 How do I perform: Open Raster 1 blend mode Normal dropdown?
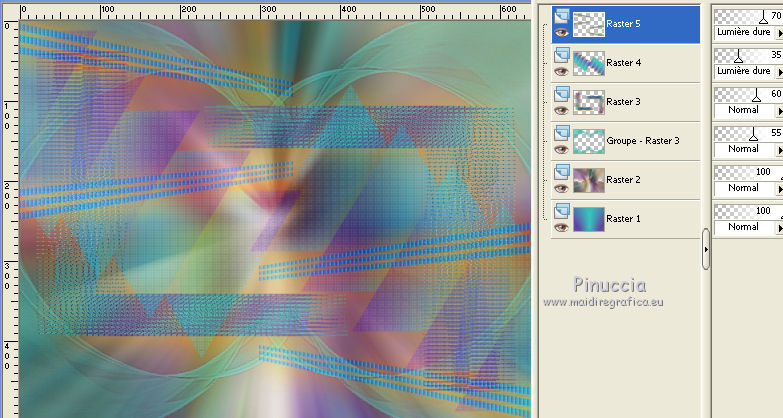[x=749, y=227]
